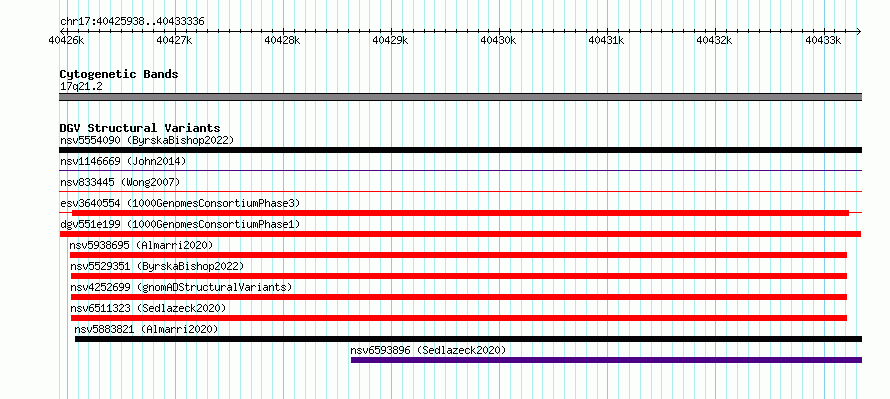This screenshot has height=399, width=890.
Task: Open nsv6593896 (Sedlazeck2020) label
Action: point(428,350)
